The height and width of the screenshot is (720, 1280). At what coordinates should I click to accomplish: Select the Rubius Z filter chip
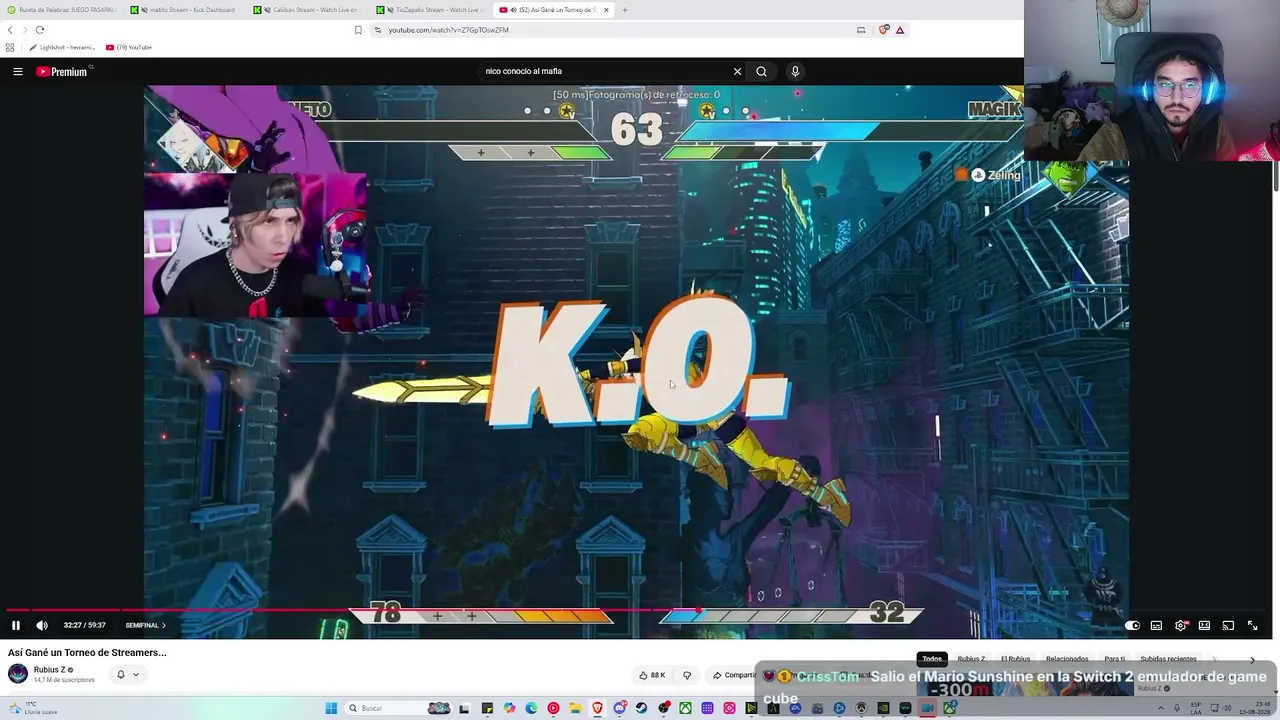(971, 659)
